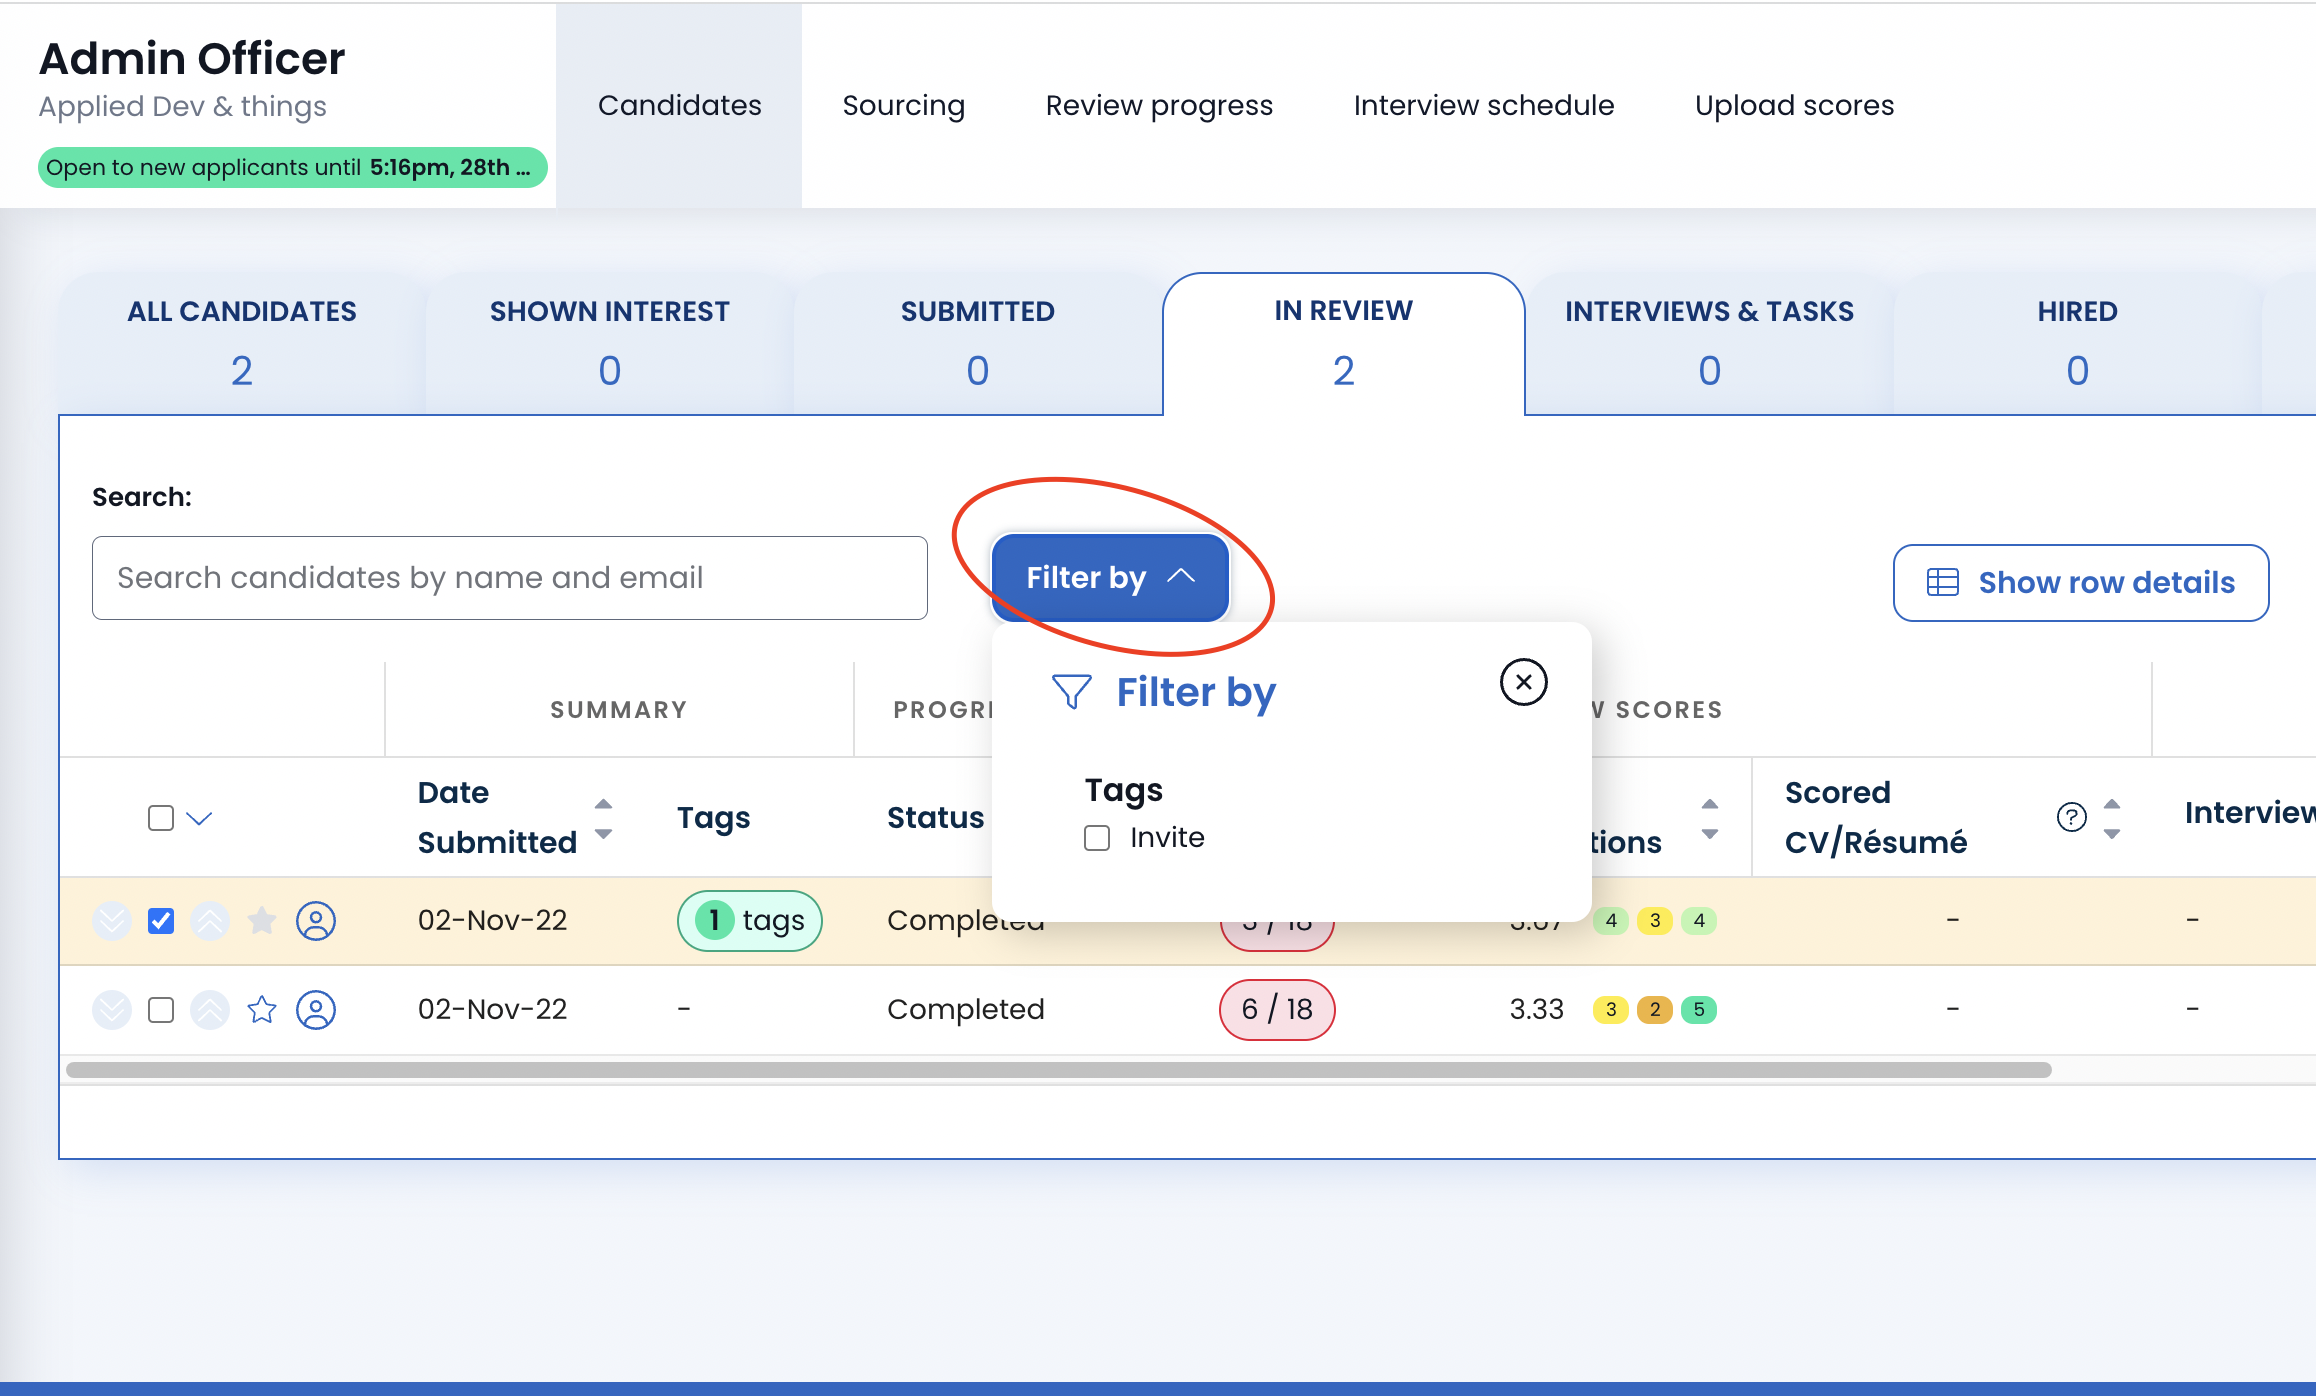This screenshot has height=1396, width=2316.
Task: Click the green score 5 badge
Action: tap(1699, 1010)
